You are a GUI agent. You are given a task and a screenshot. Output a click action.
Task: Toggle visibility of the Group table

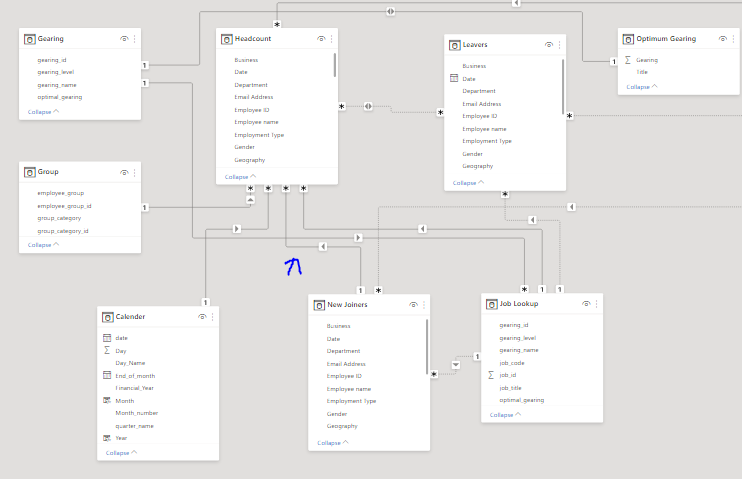tap(124, 173)
